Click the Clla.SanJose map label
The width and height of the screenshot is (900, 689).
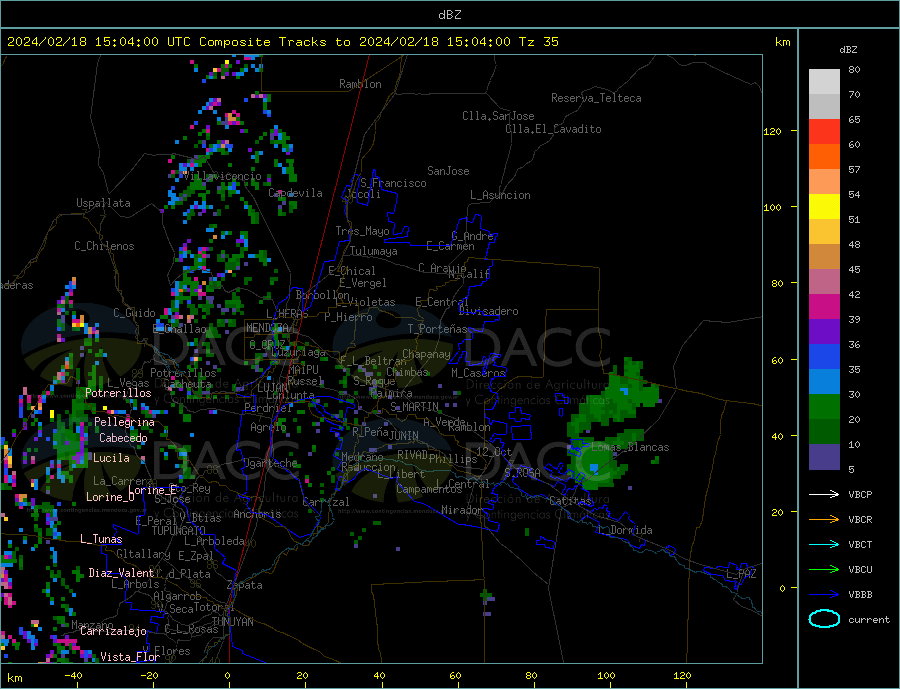point(498,116)
